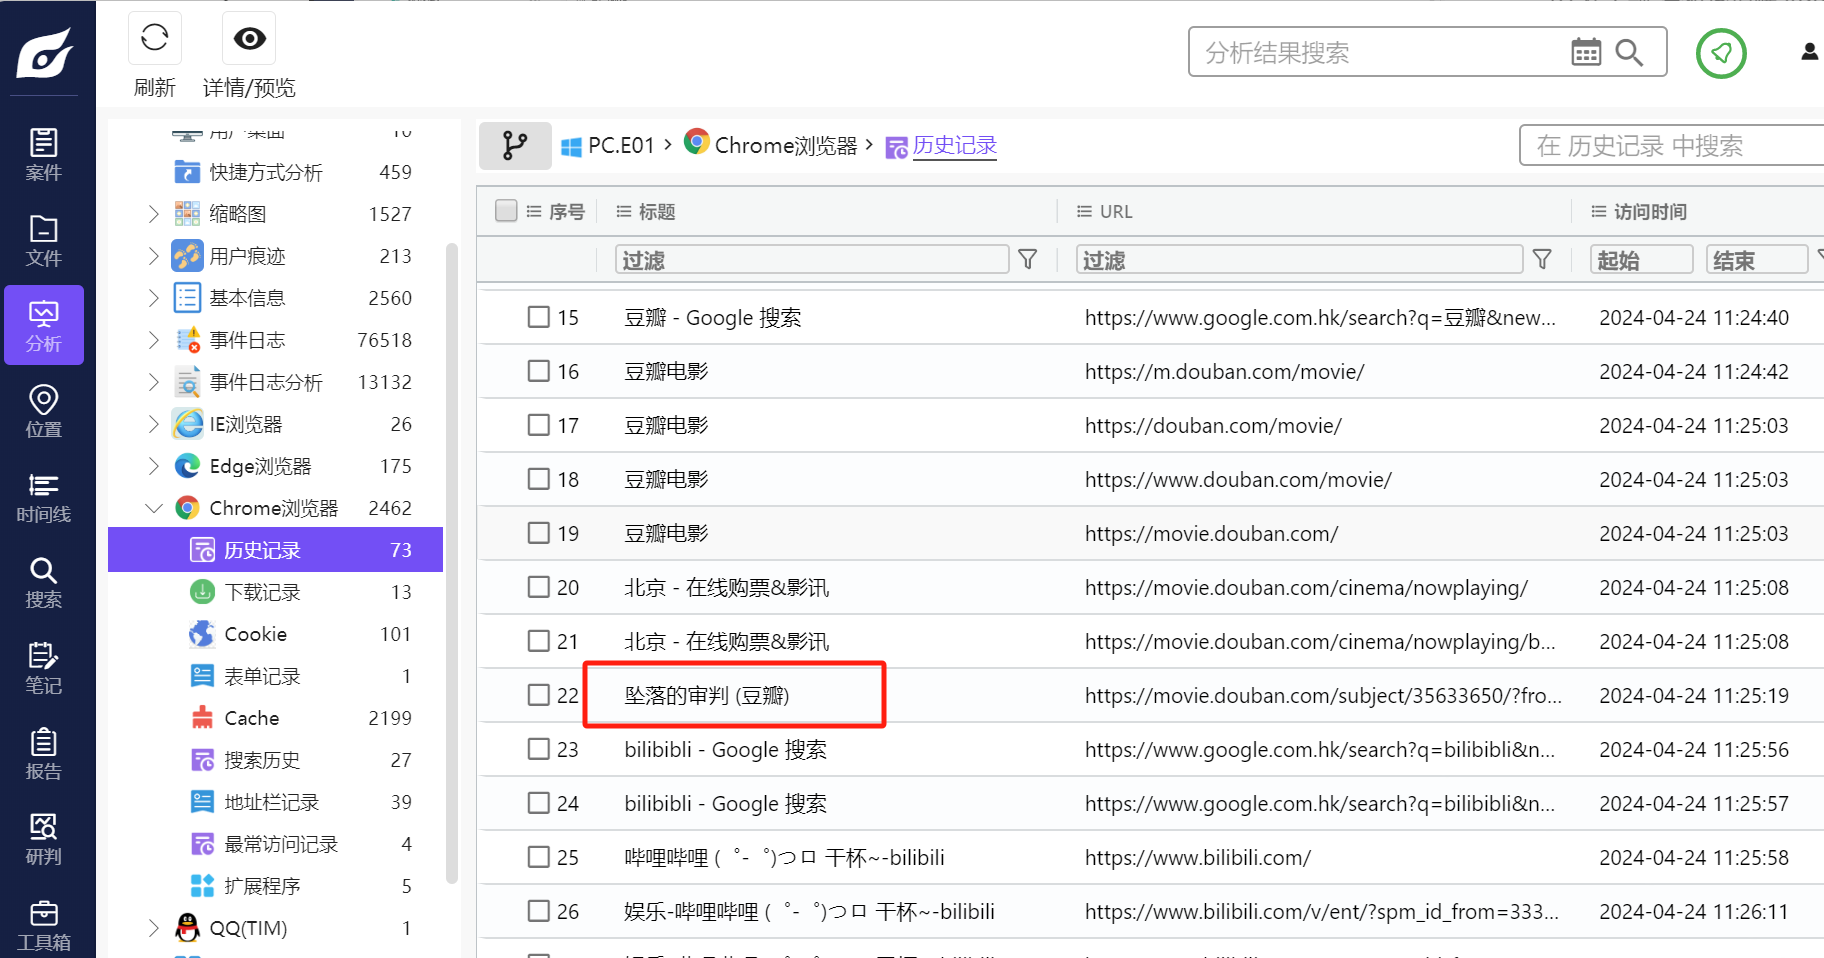Click the URL column filter input
The height and width of the screenshot is (958, 1824).
tap(1300, 260)
